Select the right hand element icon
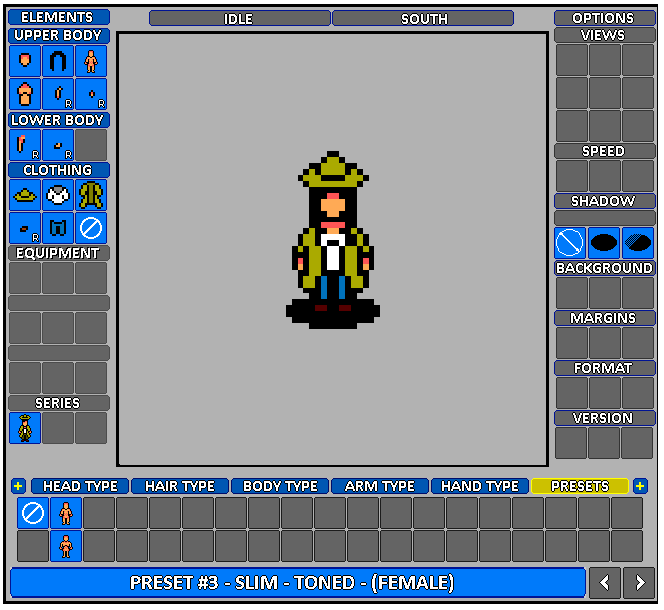The image size is (664, 610). [91, 94]
